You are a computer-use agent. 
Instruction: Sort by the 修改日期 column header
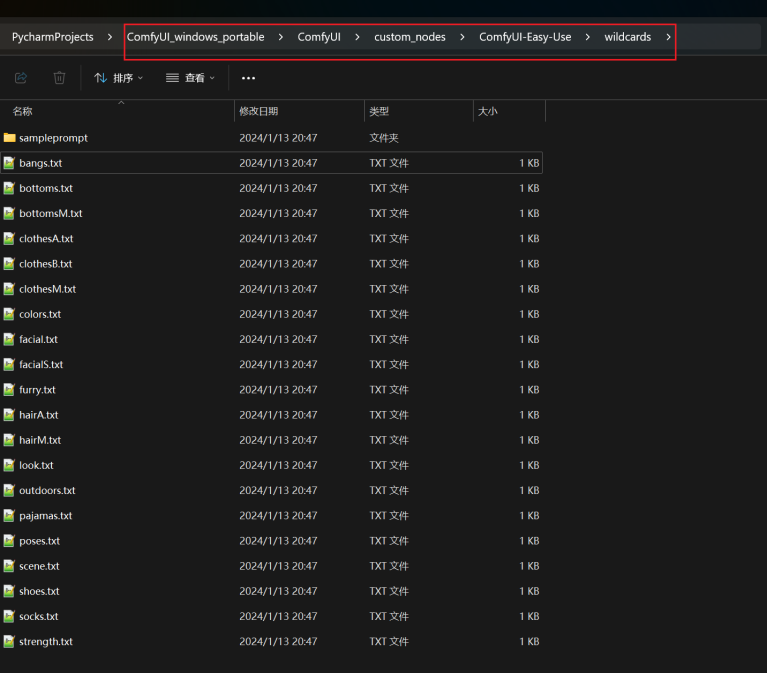[x=258, y=112]
